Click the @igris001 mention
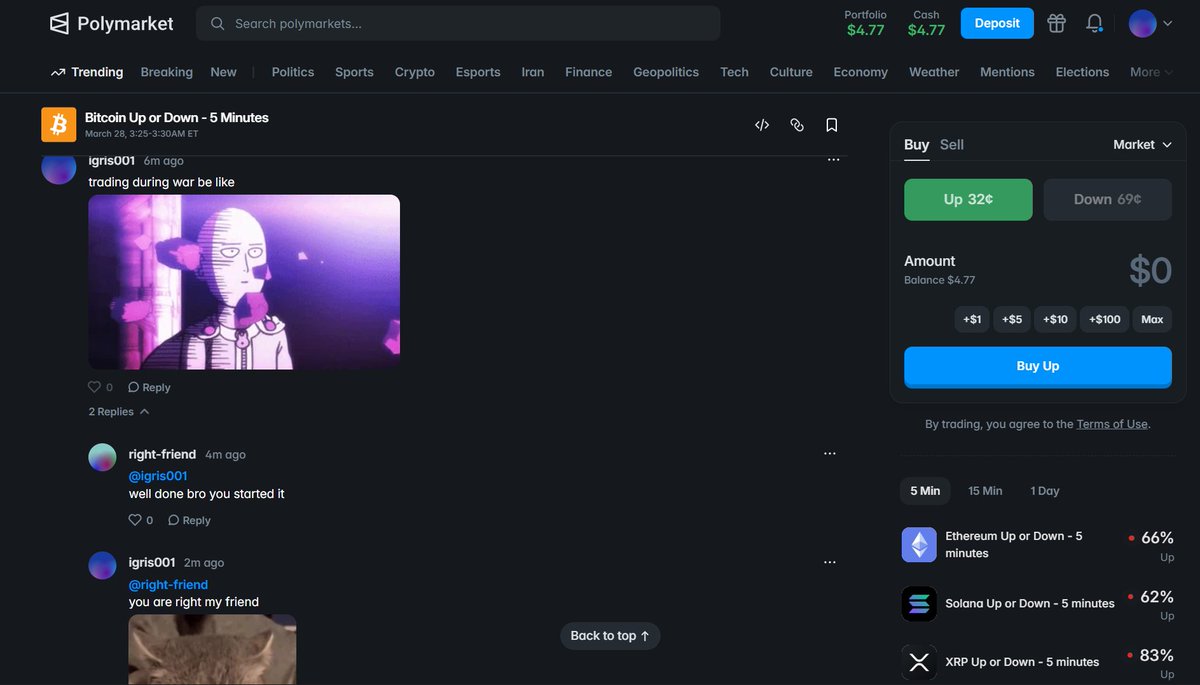 [x=158, y=476]
